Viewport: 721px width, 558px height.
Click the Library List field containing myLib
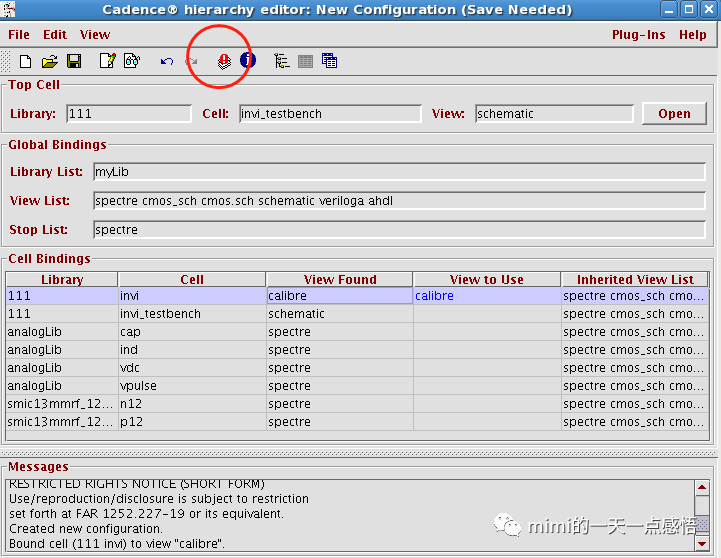click(x=399, y=172)
